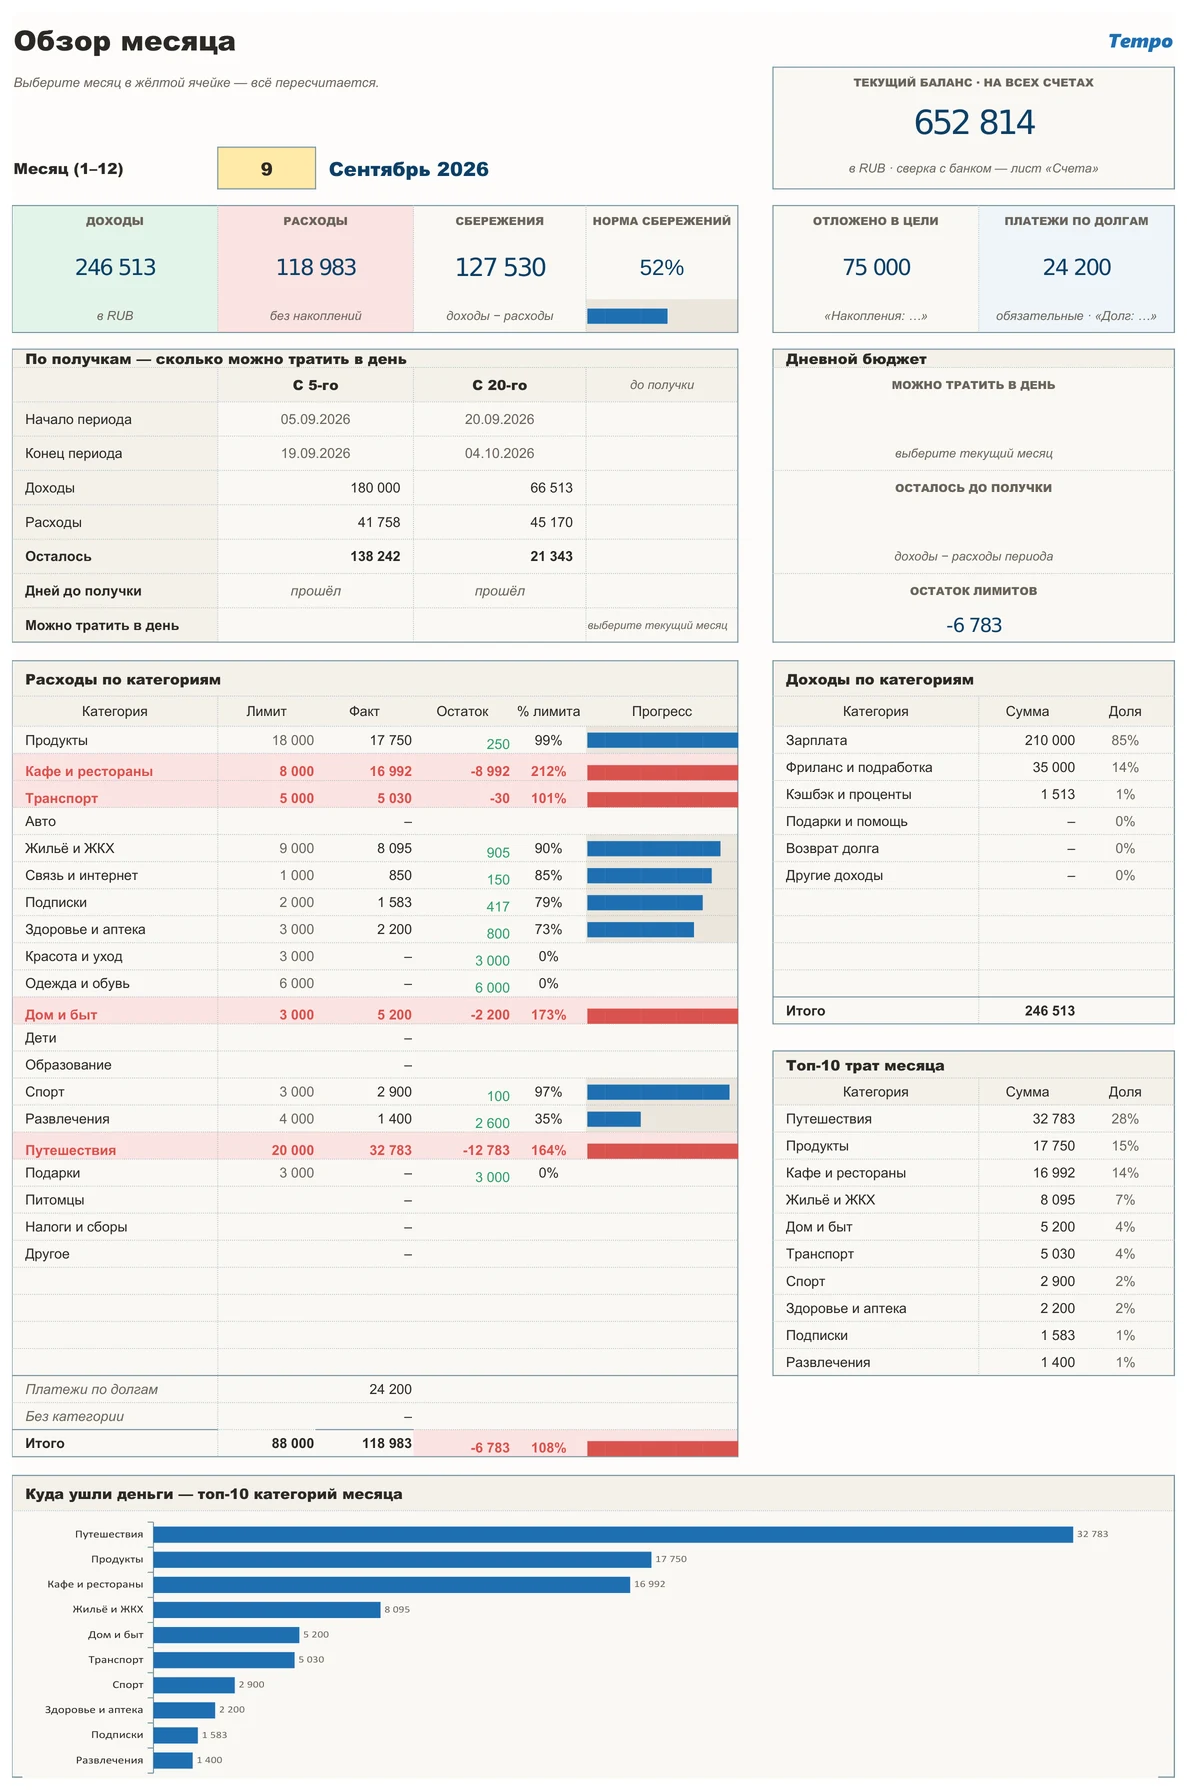Select the "С 5-го" column header
Image resolution: width=1187 pixels, height=1790 pixels.
315,385
